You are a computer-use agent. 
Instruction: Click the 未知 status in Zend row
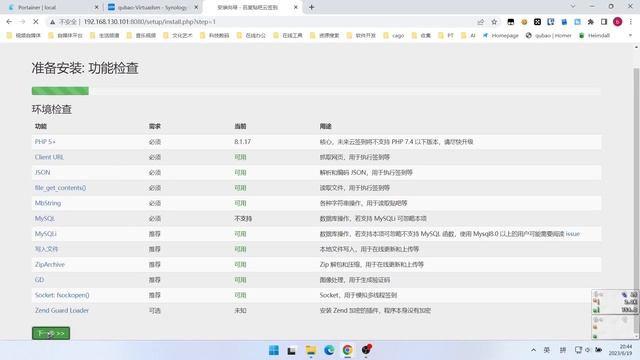[240, 310]
